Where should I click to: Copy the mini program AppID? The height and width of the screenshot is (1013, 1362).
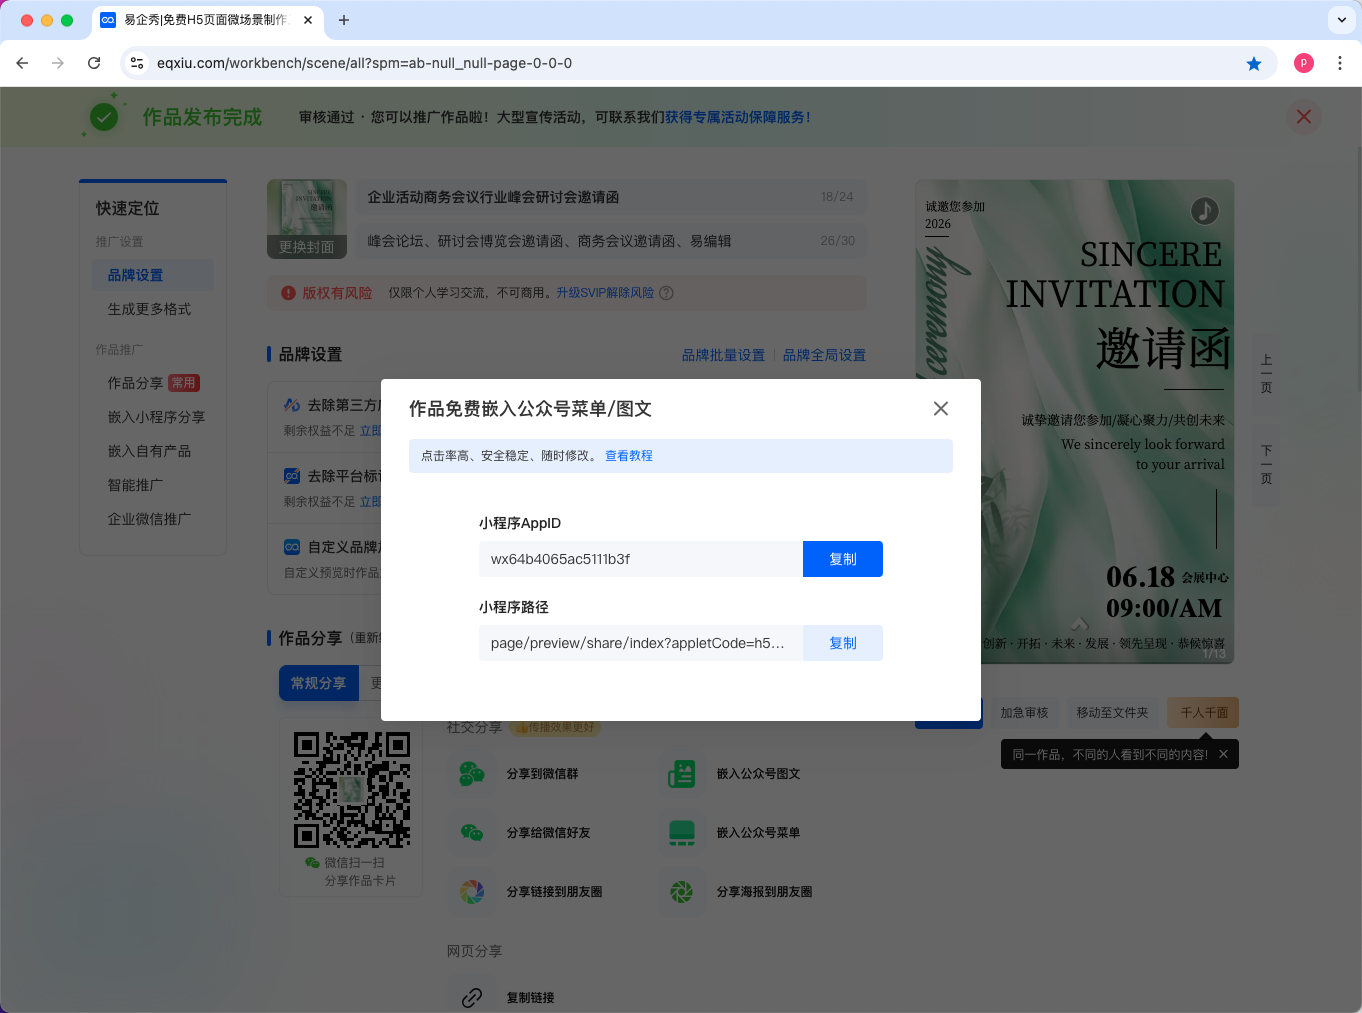point(842,559)
